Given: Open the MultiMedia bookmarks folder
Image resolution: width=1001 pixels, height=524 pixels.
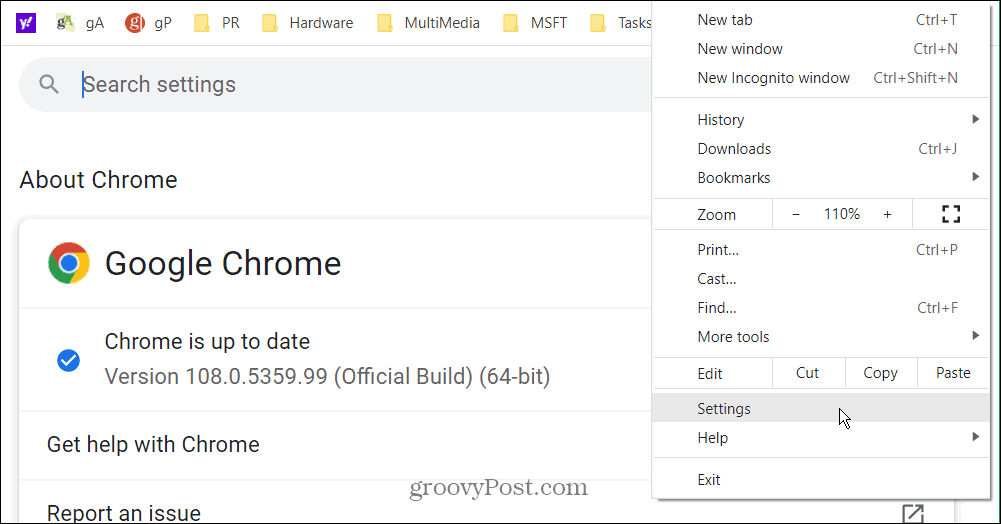Looking at the screenshot, I should pyautogui.click(x=428, y=23).
